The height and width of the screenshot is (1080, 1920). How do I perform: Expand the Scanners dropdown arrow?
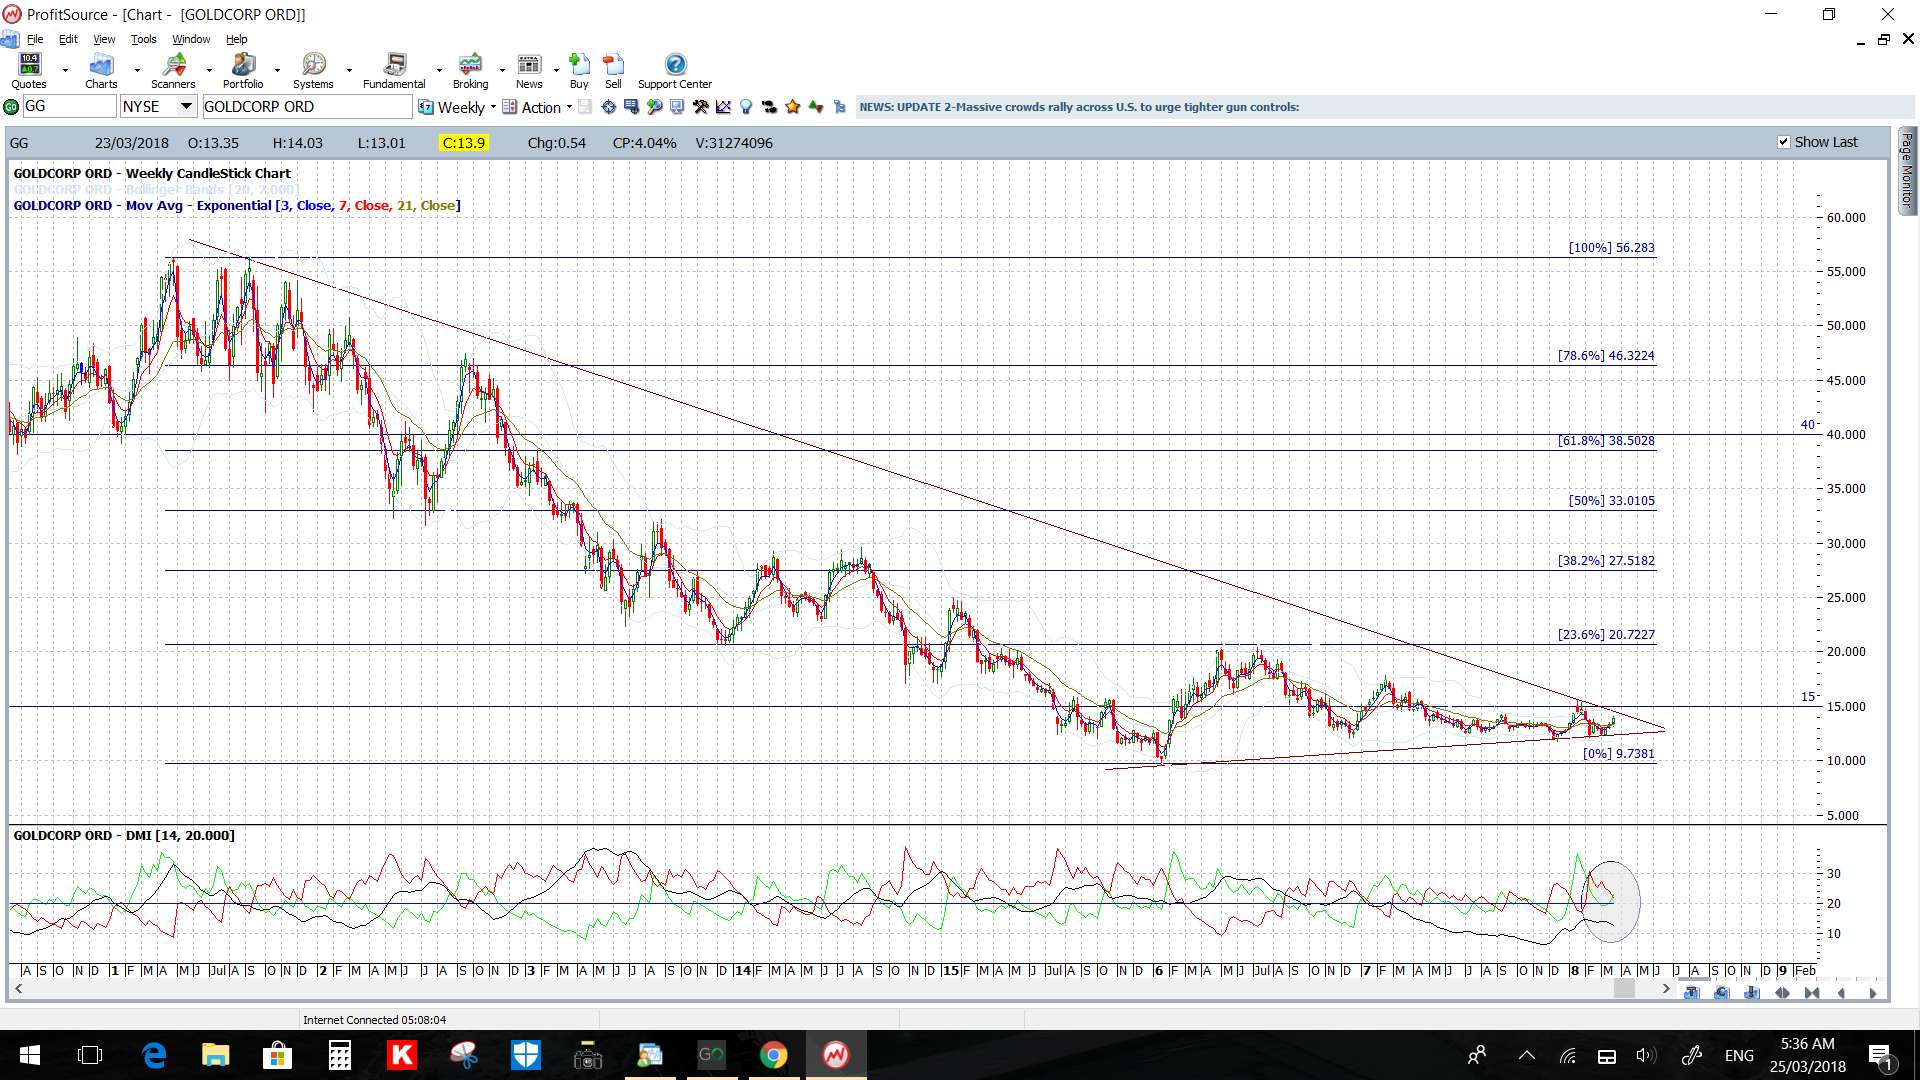[x=209, y=70]
